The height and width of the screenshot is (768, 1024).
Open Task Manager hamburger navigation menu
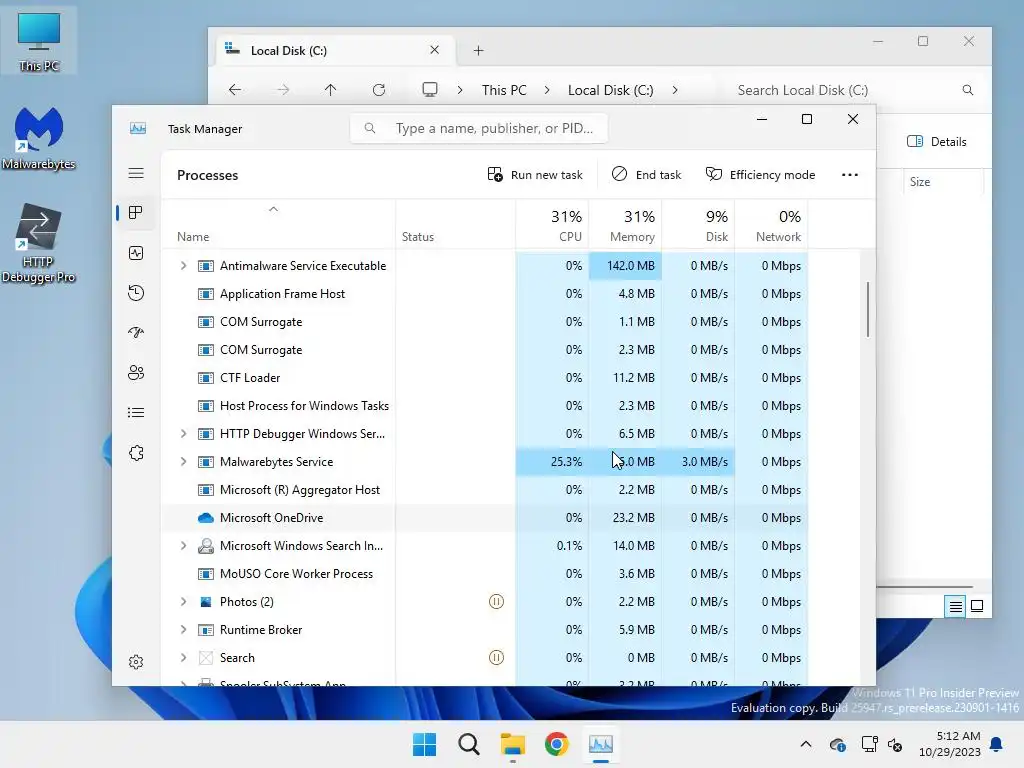[136, 173]
